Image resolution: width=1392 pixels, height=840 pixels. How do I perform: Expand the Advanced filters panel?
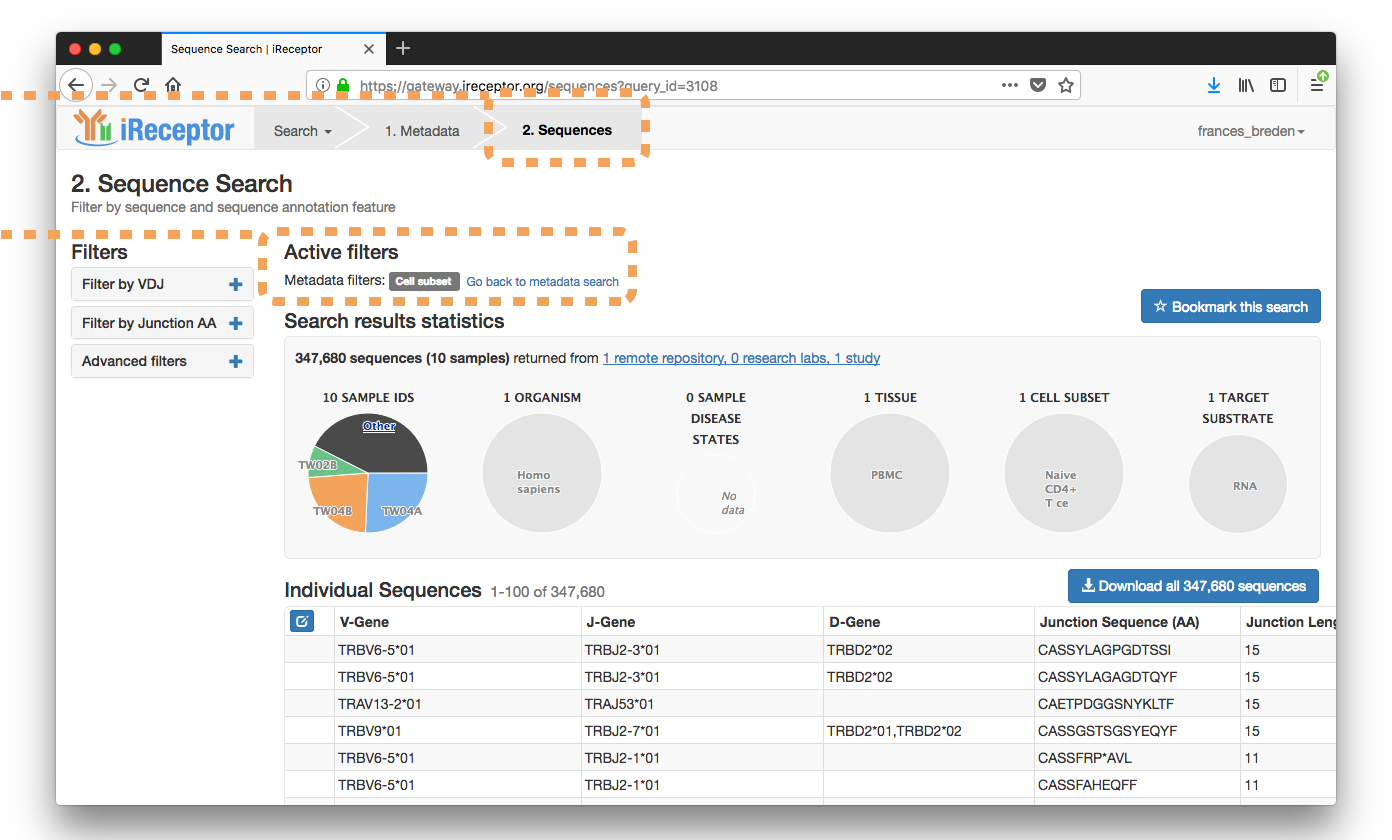point(162,361)
